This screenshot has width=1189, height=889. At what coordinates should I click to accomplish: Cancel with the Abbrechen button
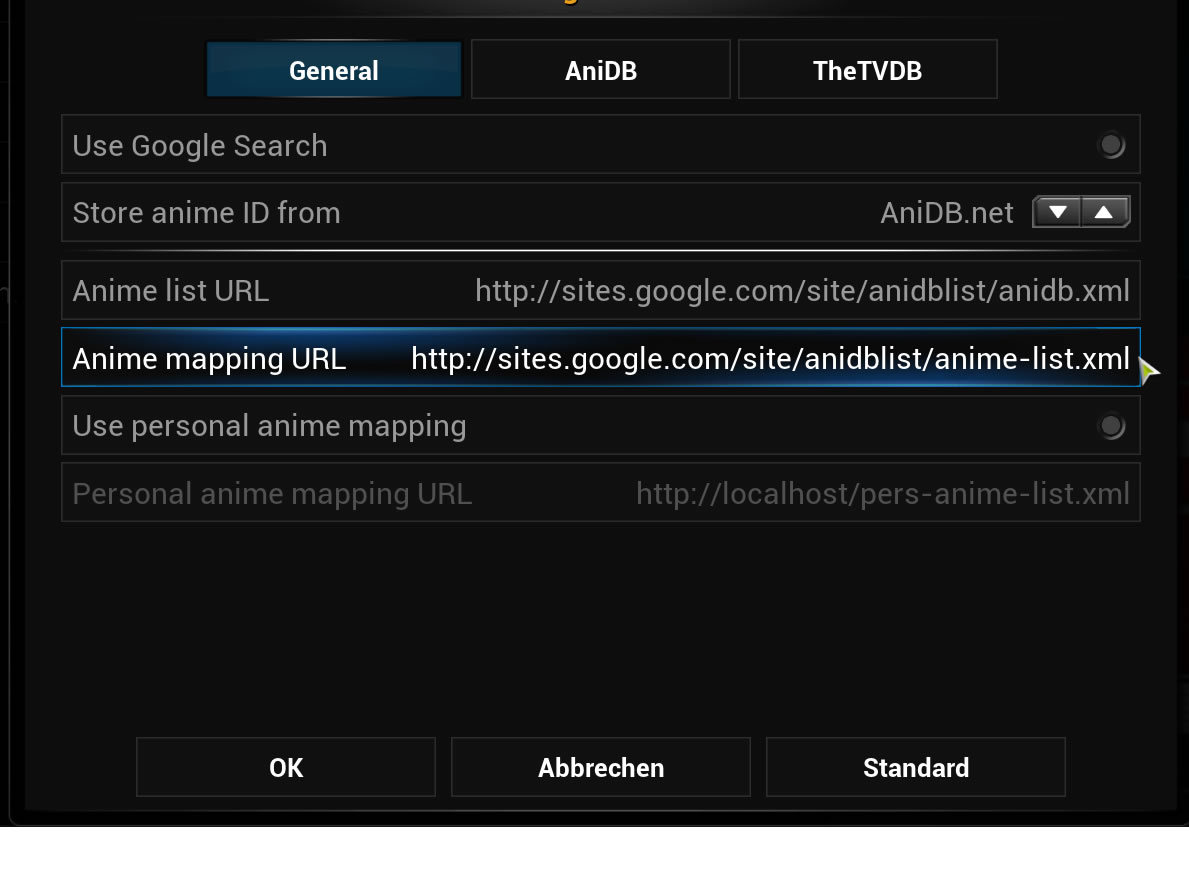601,767
